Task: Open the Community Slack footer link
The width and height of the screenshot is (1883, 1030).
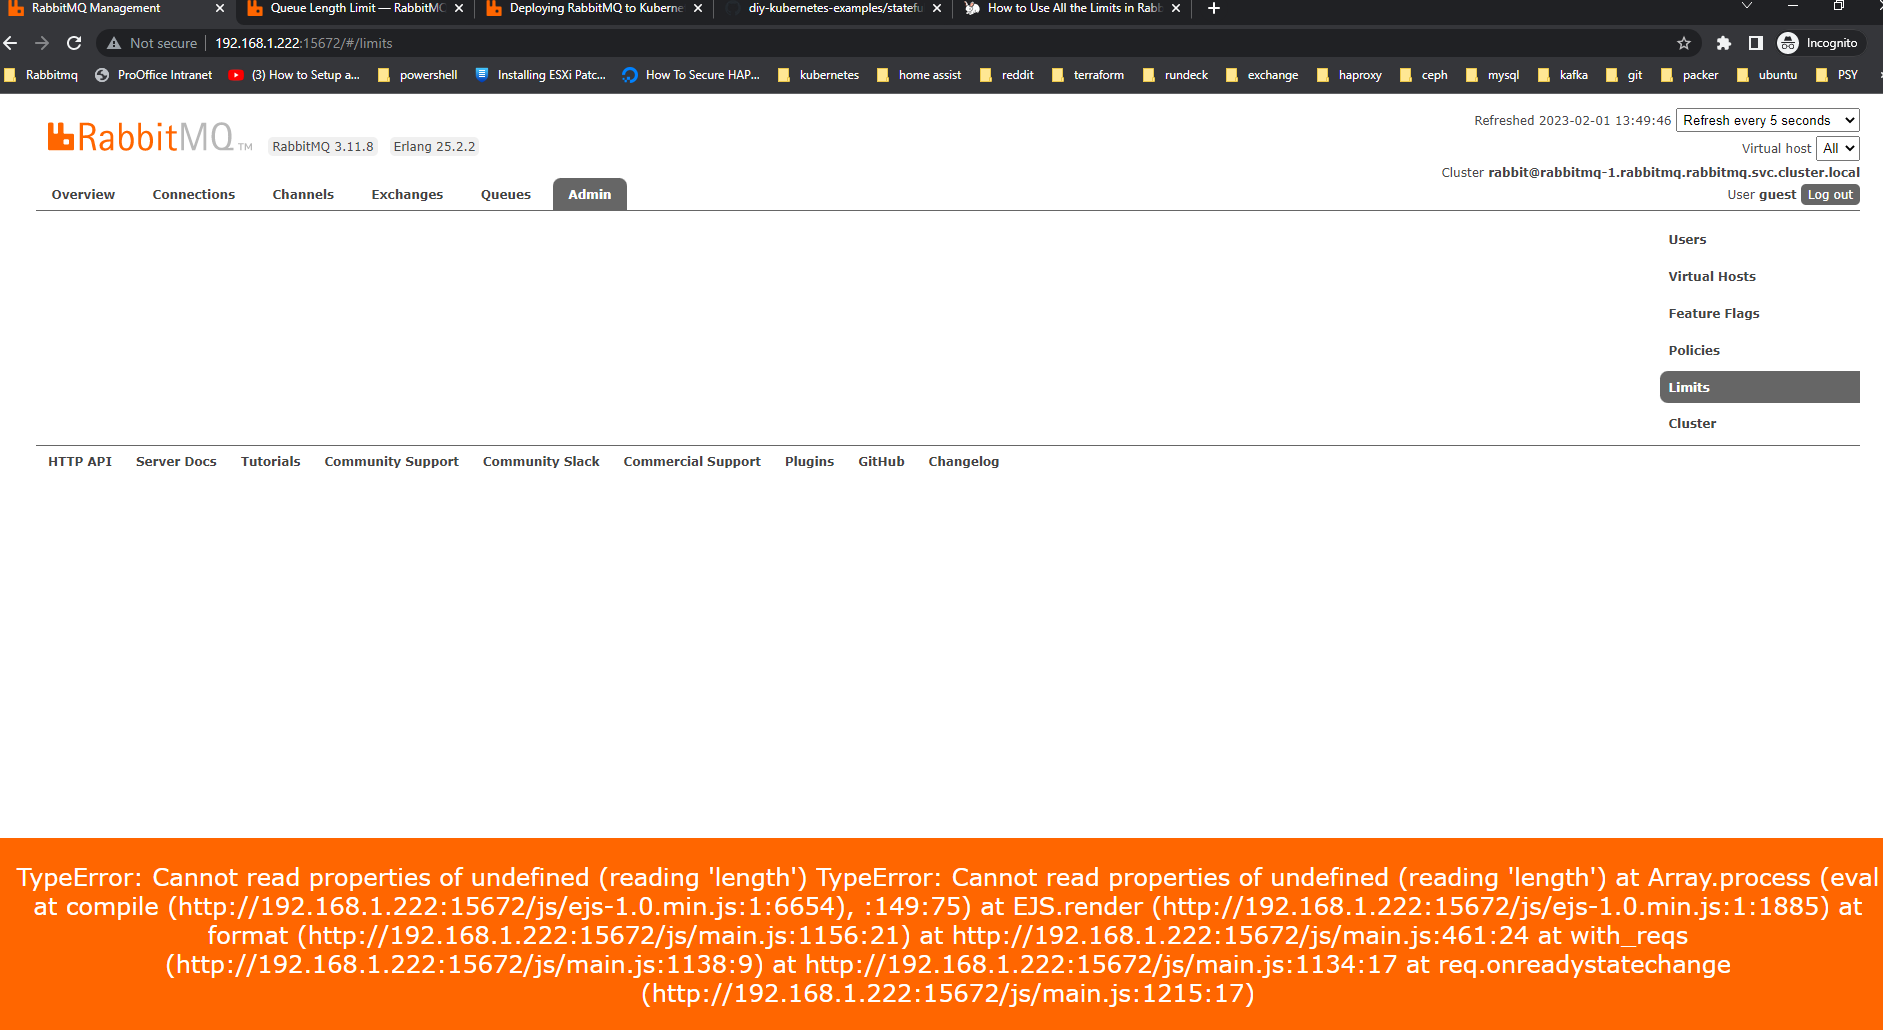Action: click(541, 461)
